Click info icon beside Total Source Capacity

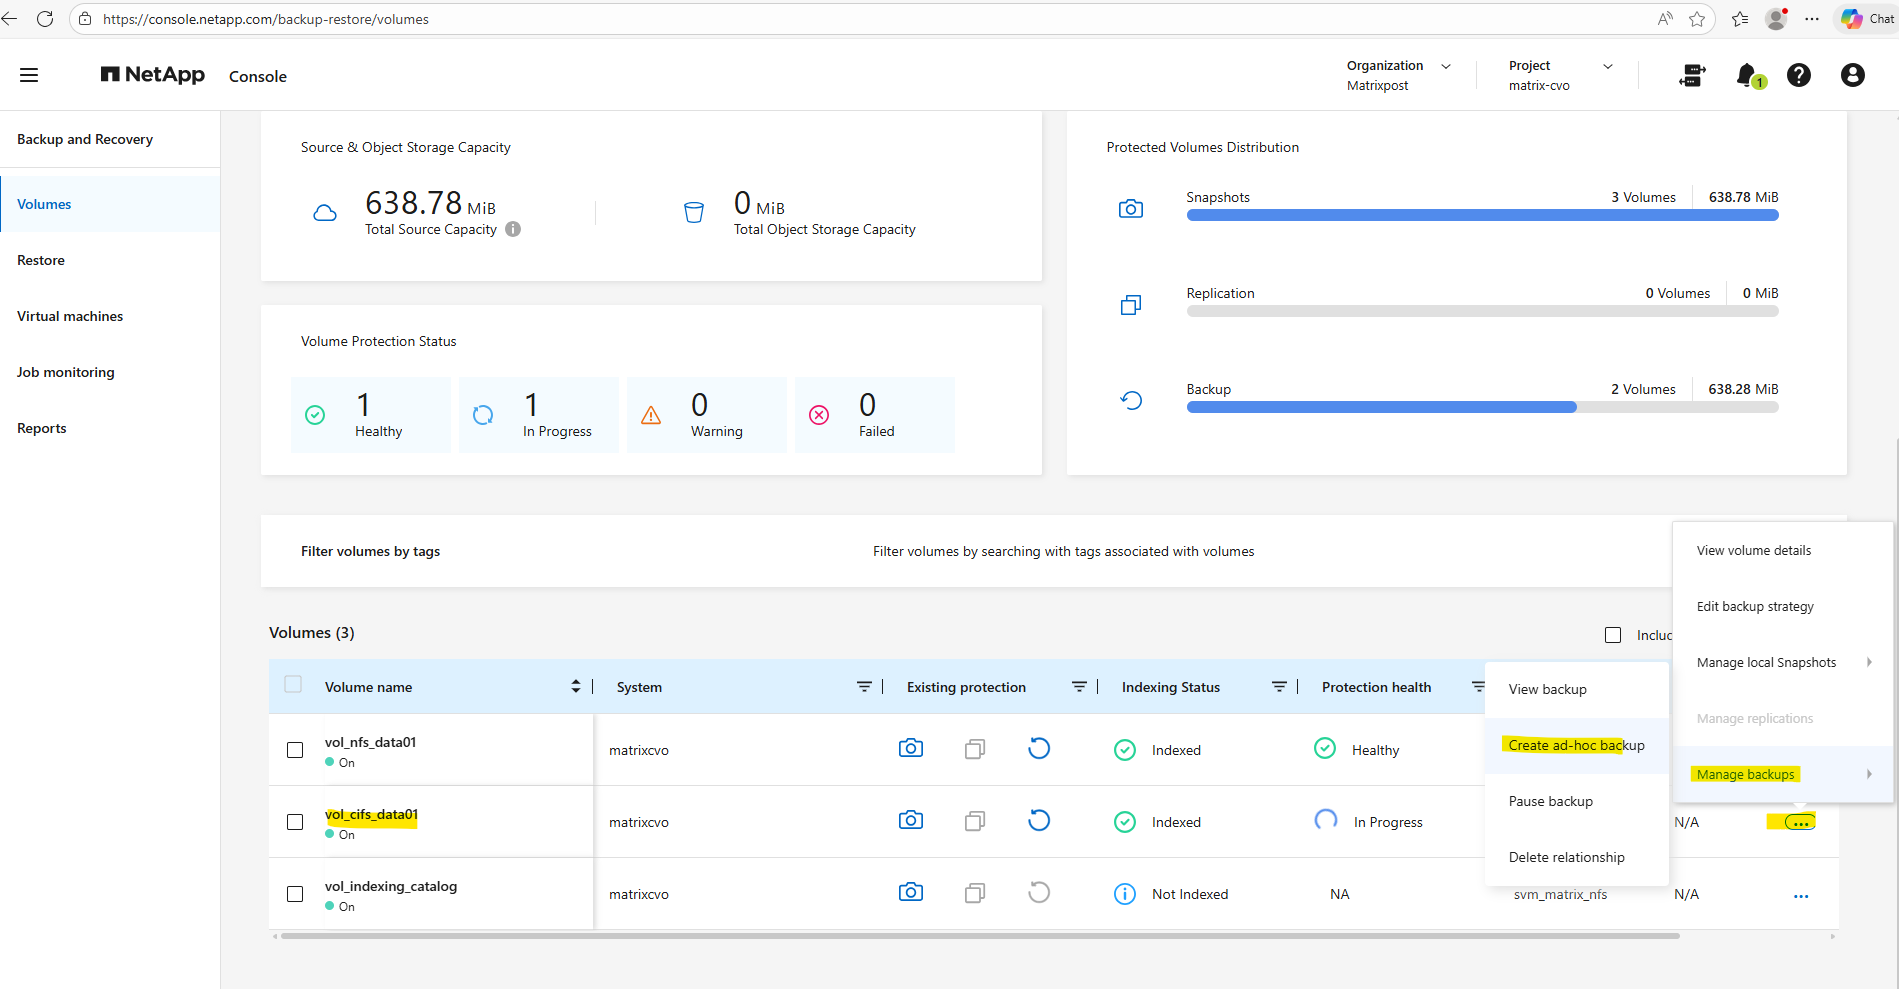[513, 229]
